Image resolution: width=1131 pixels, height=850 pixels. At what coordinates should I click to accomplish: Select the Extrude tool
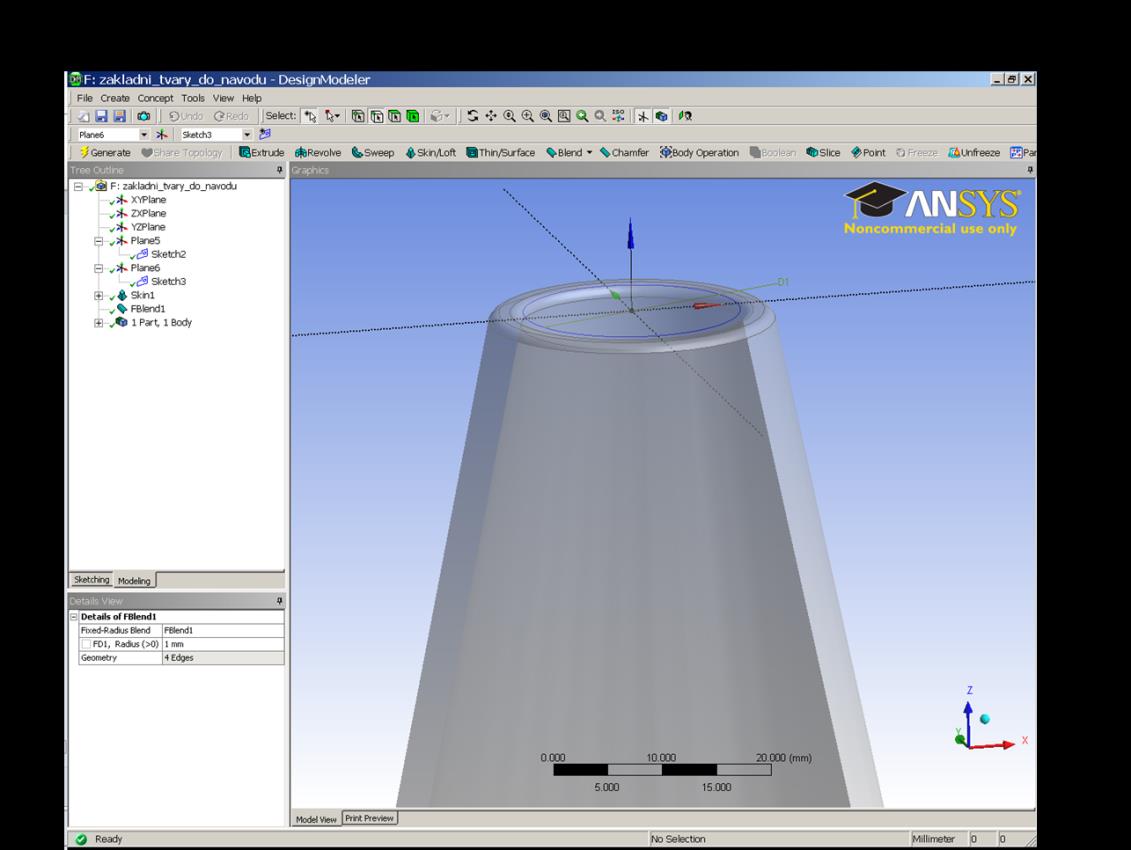(262, 152)
